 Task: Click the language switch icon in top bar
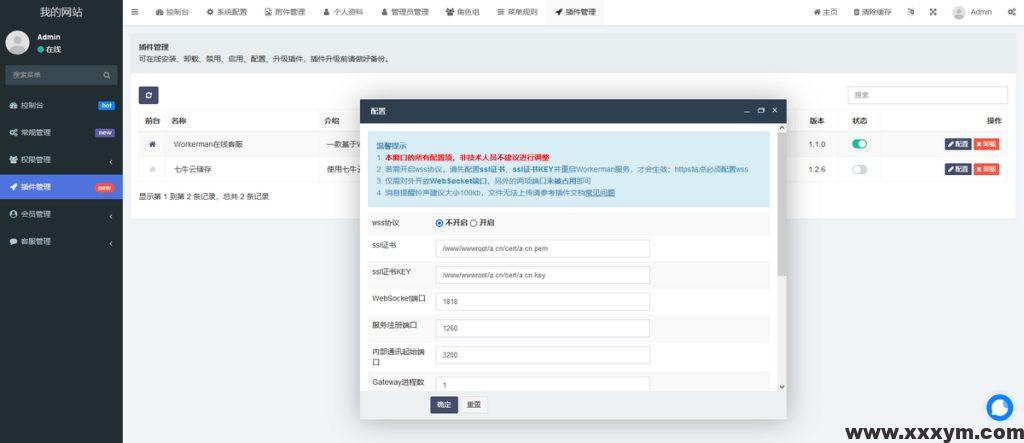pyautogui.click(x=910, y=12)
